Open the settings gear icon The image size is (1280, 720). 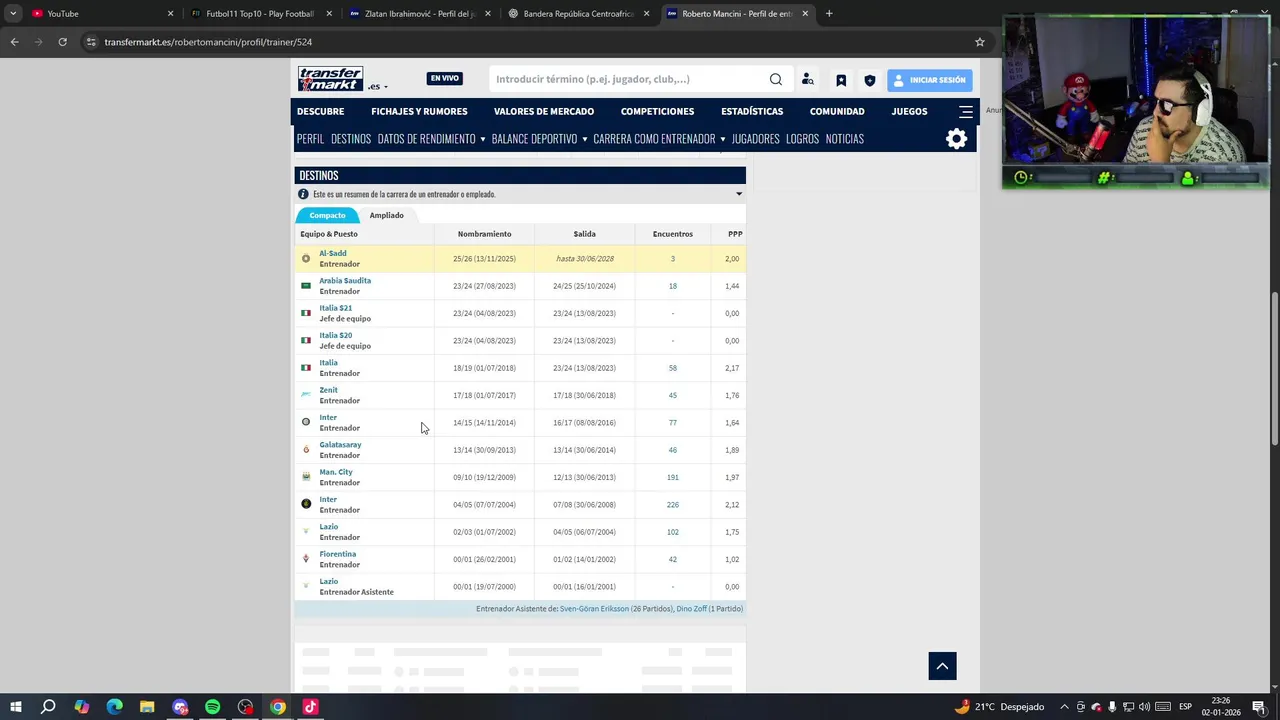(957, 139)
